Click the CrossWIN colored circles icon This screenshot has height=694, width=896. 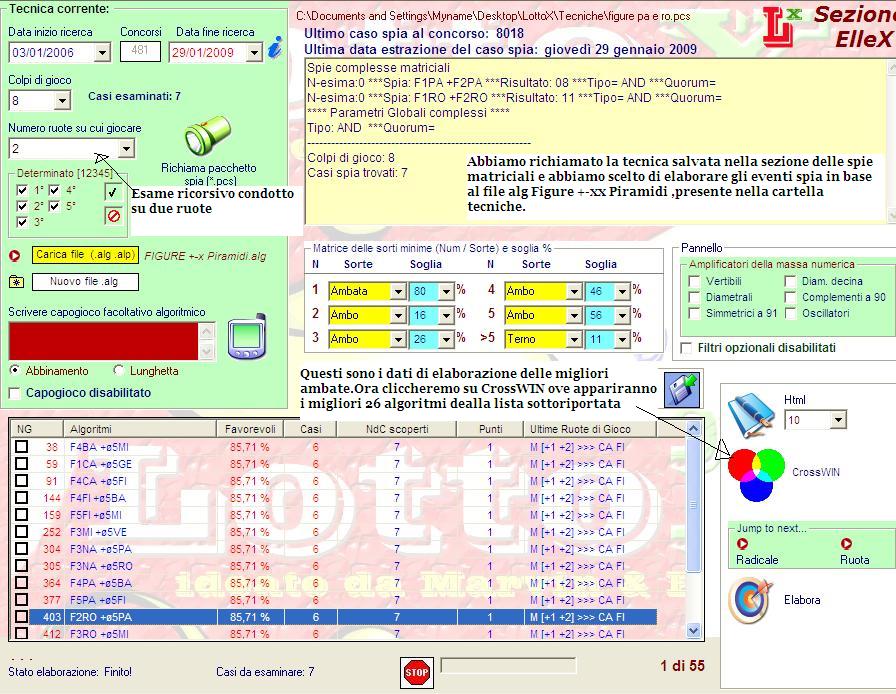[x=757, y=474]
